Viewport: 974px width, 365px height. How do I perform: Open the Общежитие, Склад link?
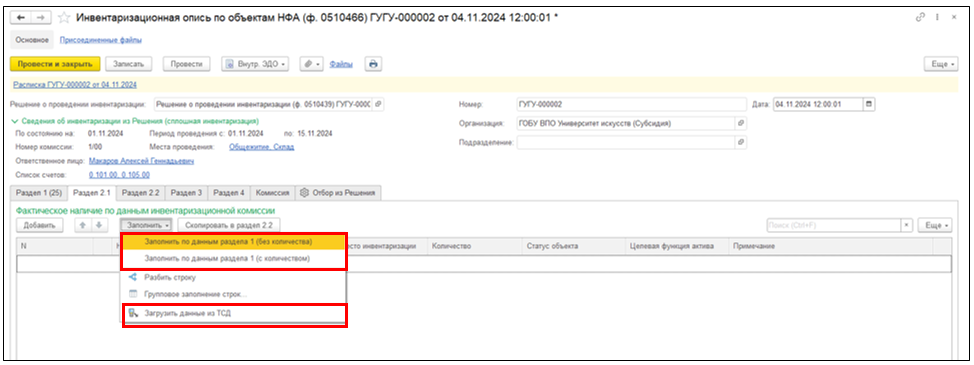(262, 147)
